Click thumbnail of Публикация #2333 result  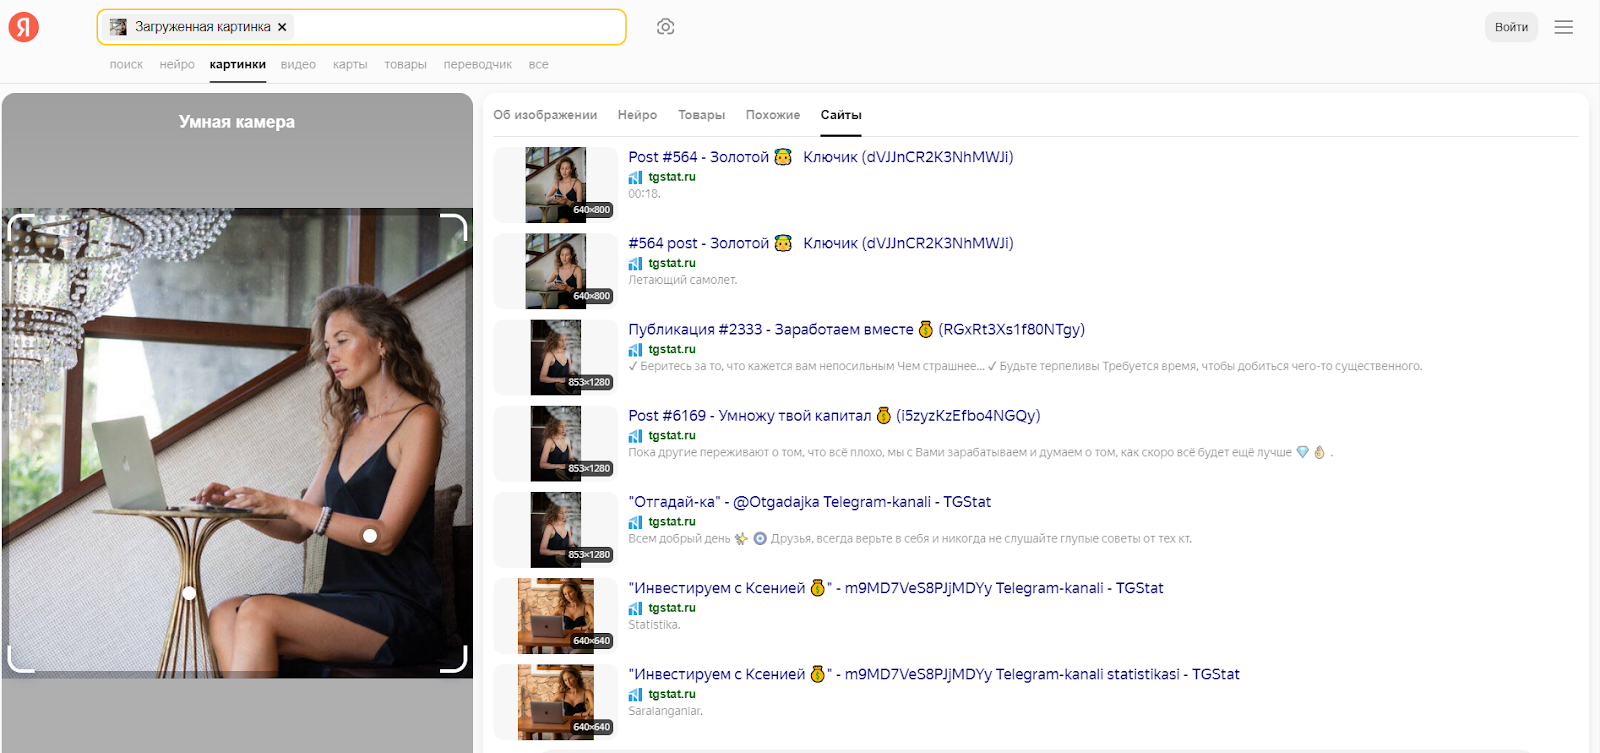[x=555, y=357]
